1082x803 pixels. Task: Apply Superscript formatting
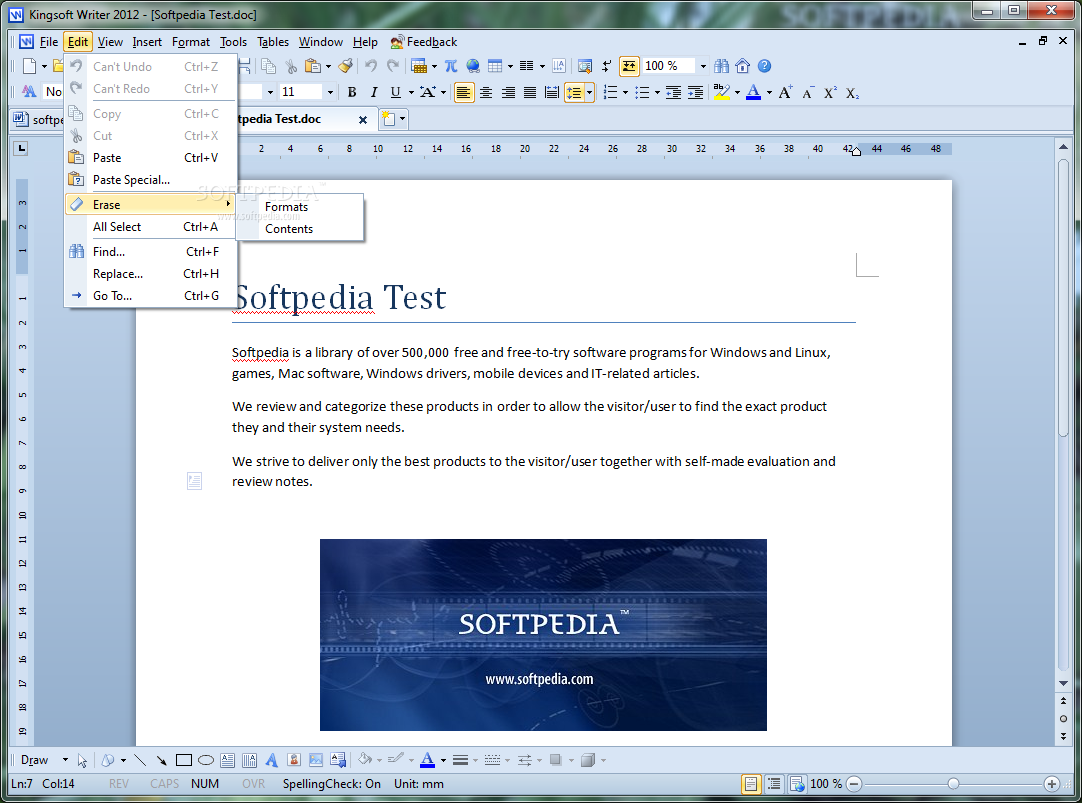830,92
